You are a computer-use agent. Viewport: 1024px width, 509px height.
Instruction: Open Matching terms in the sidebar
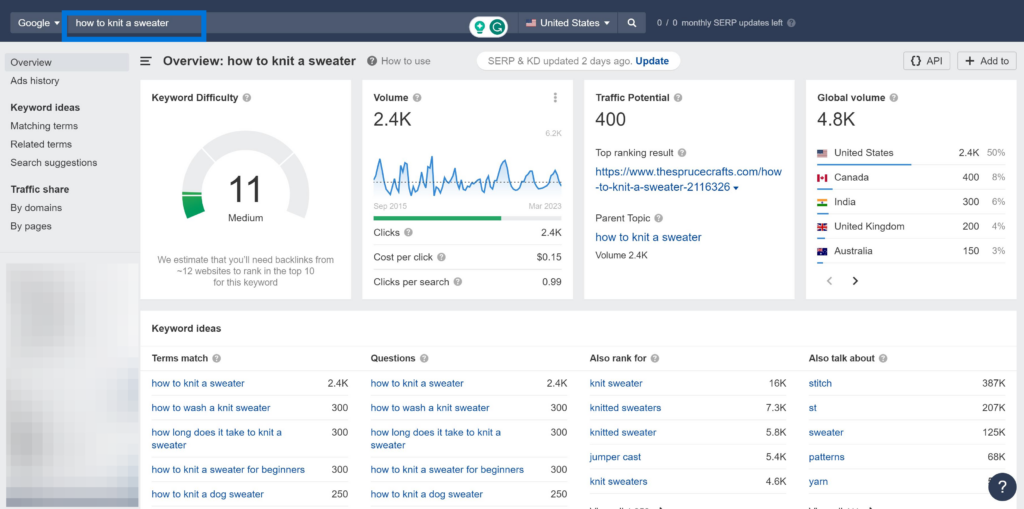[44, 126]
